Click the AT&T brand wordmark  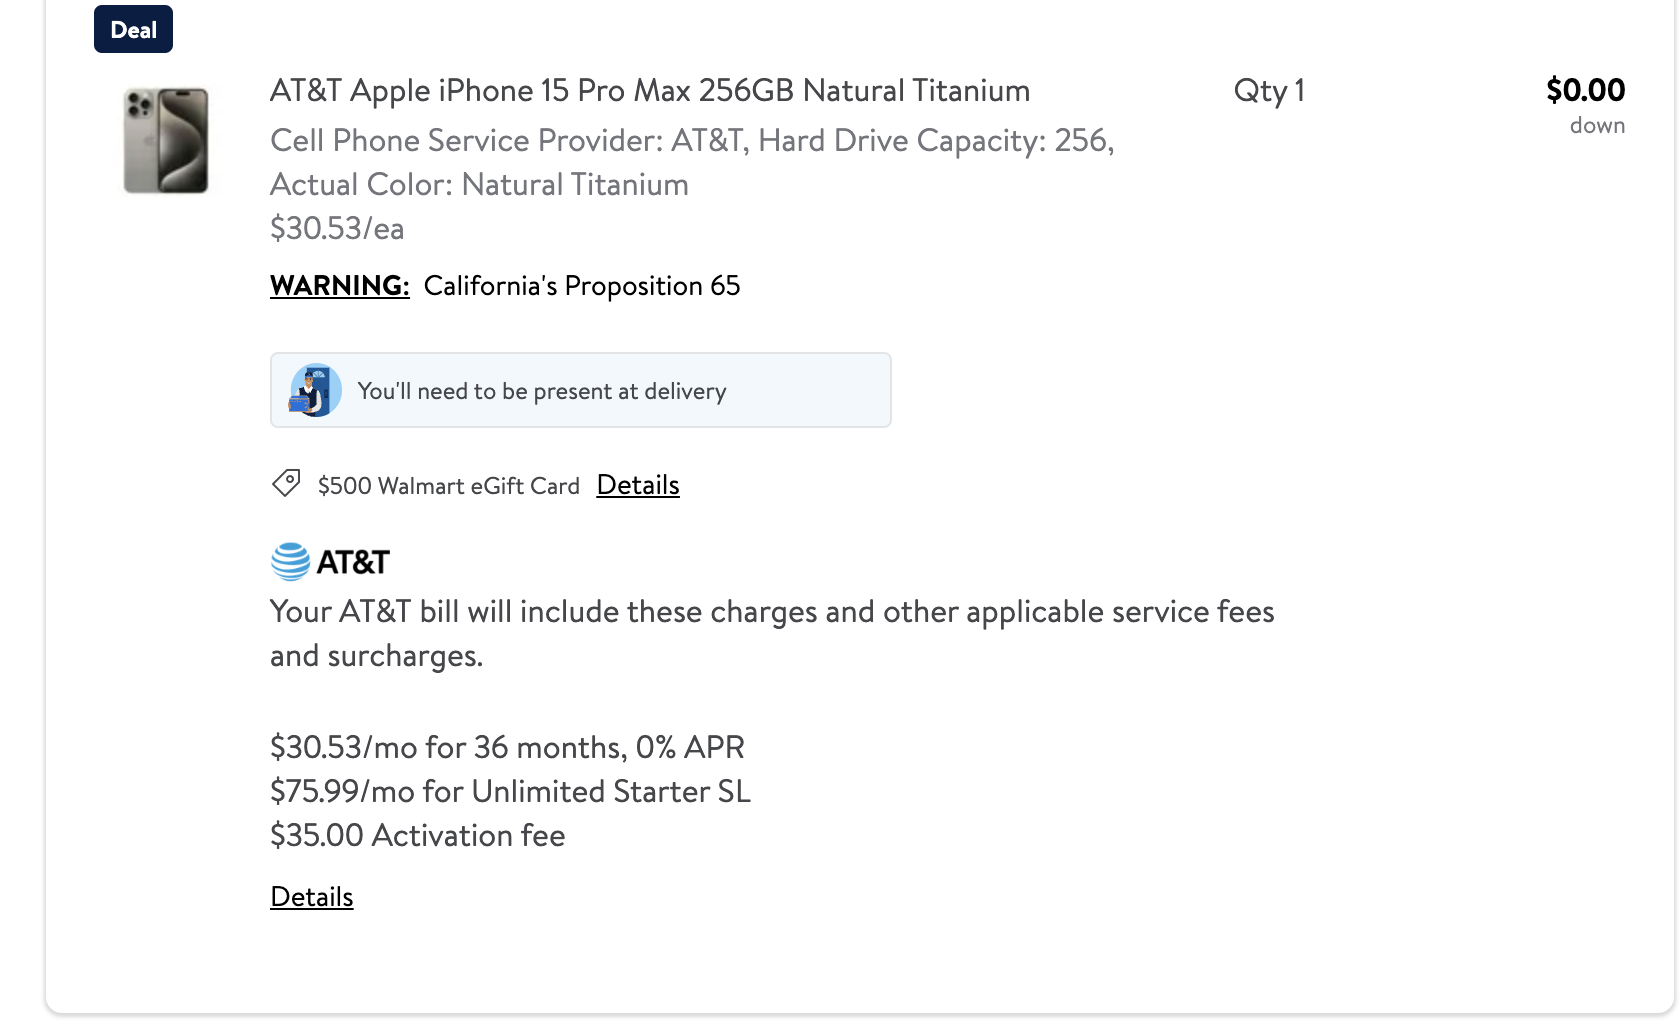[353, 563]
